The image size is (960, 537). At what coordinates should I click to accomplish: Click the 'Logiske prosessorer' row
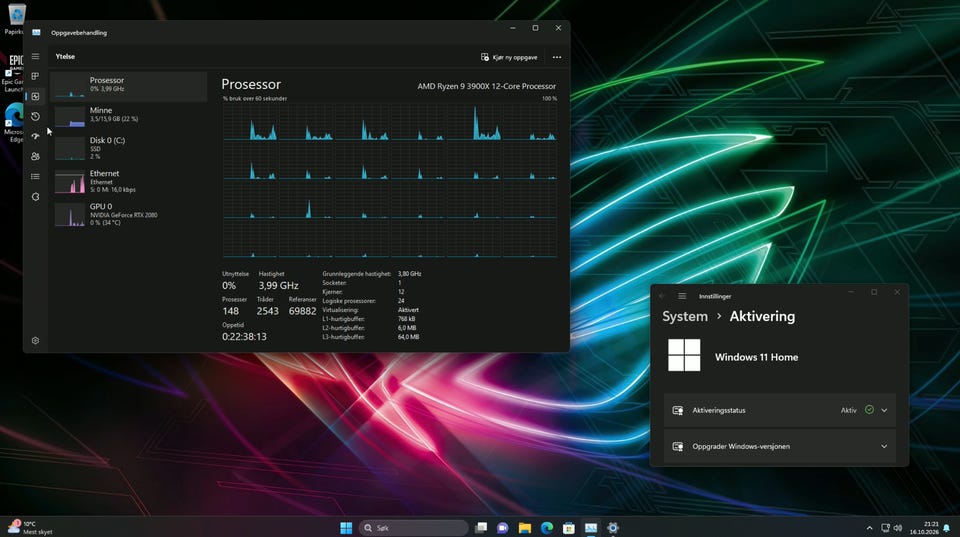364,301
